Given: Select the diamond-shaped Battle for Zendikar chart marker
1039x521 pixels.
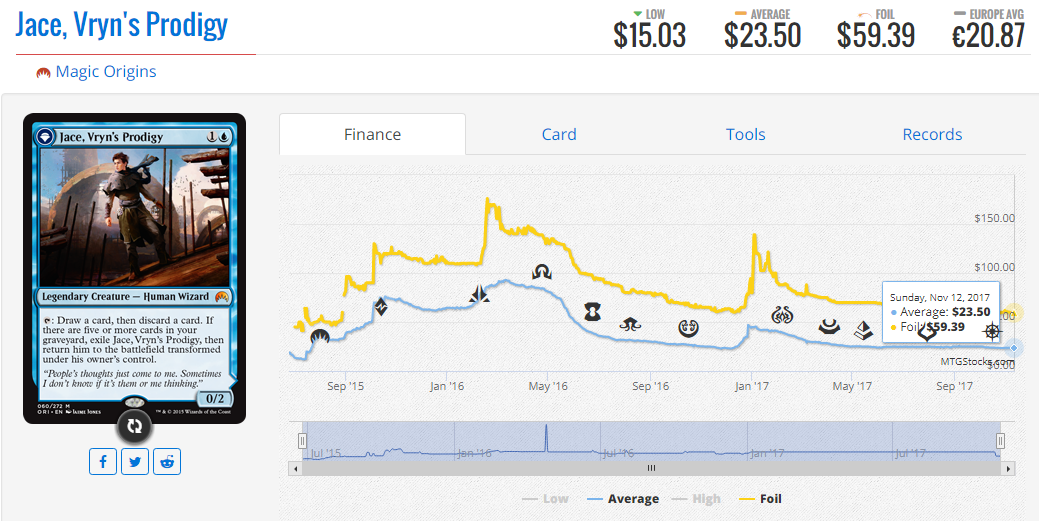Looking at the screenshot, I should coord(381,307).
